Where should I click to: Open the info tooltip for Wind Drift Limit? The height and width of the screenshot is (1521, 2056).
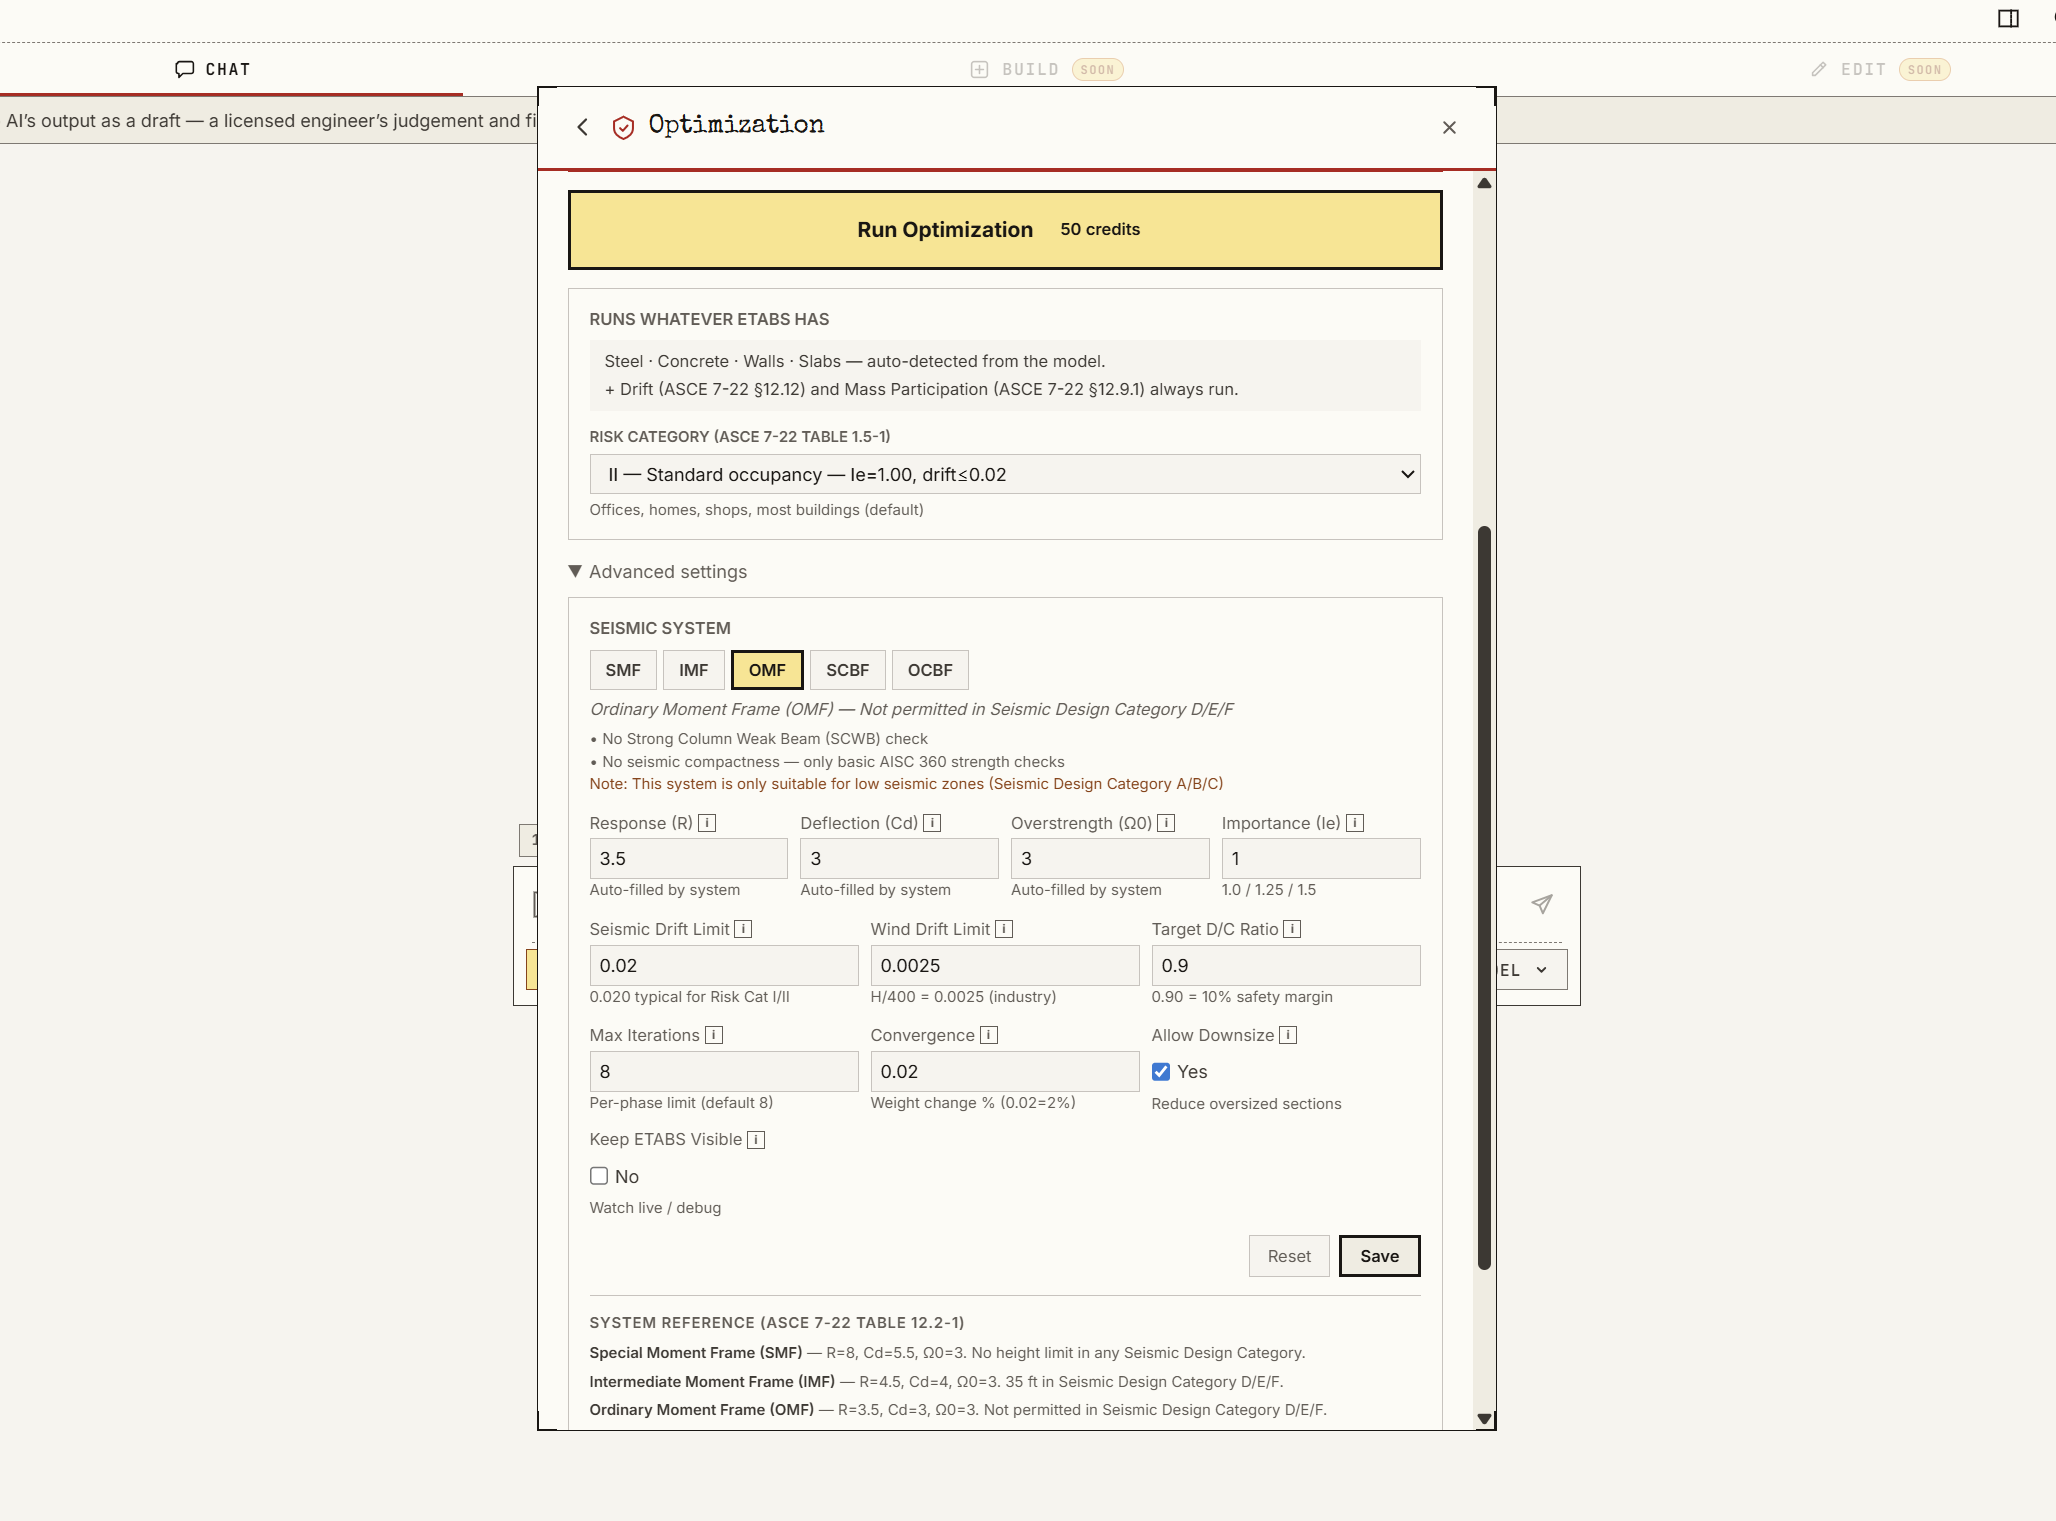point(1003,929)
